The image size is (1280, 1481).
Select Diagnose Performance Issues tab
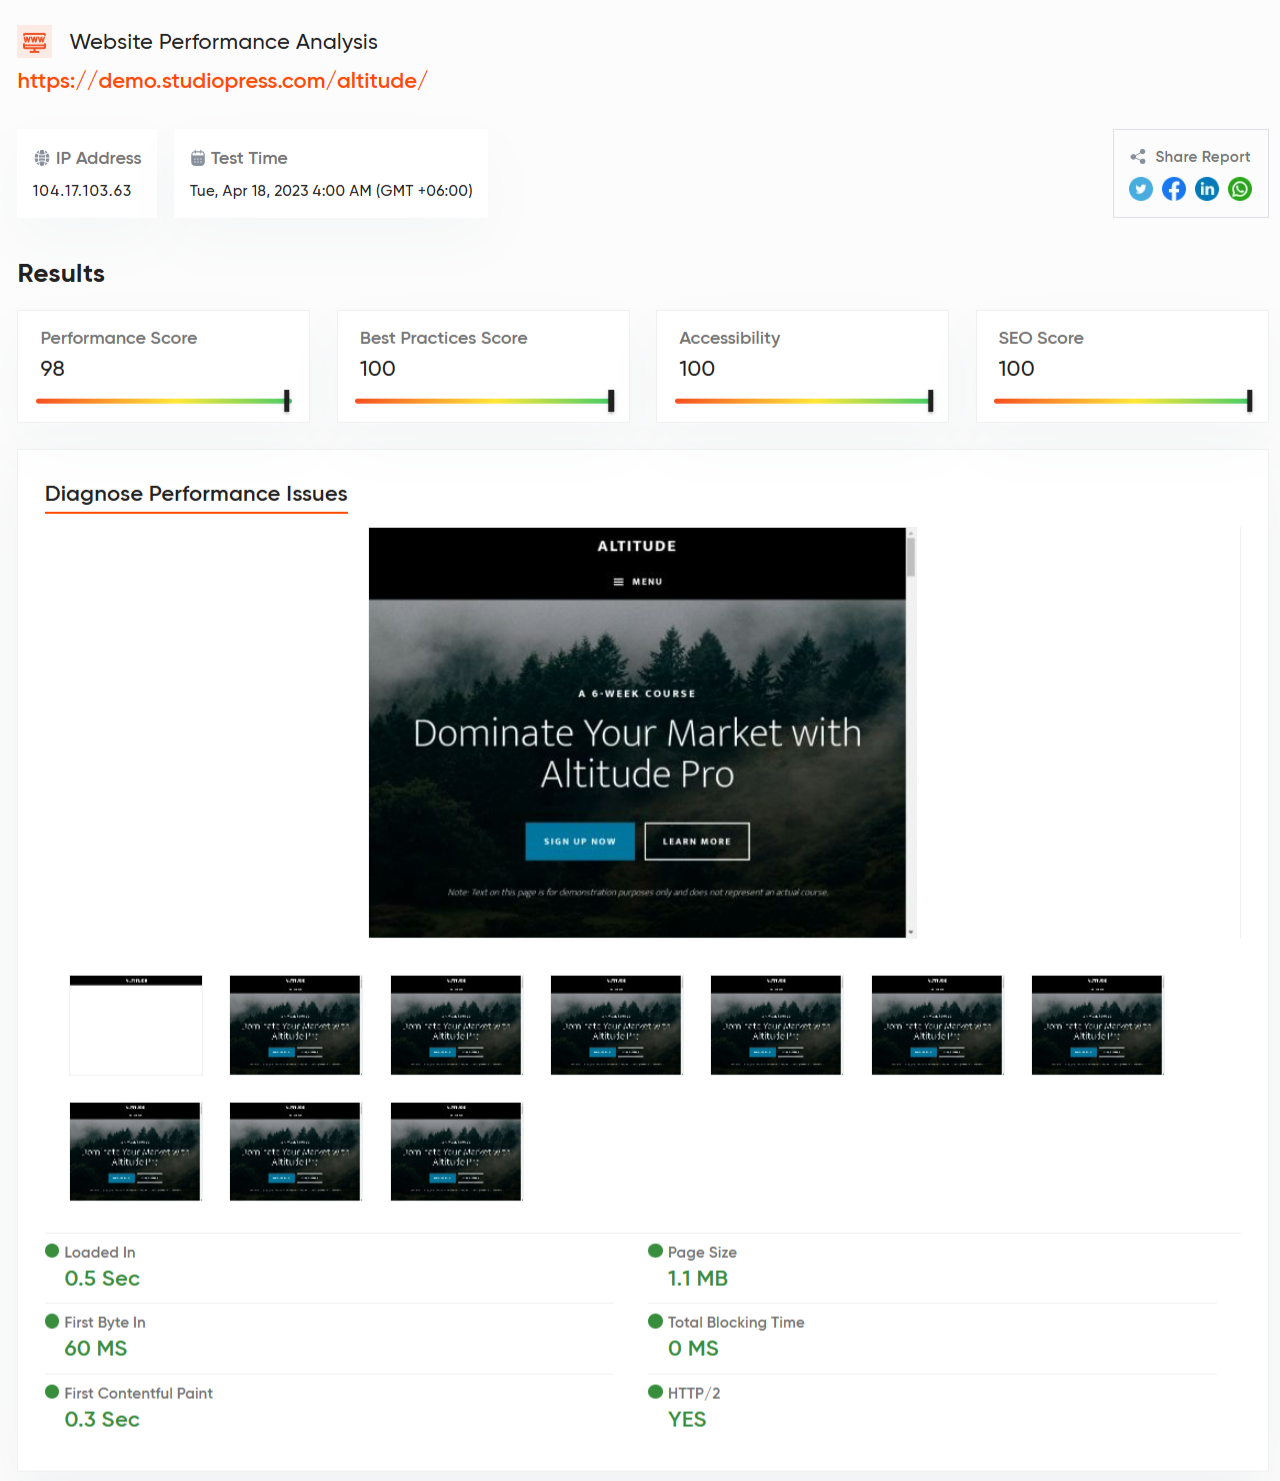click(x=196, y=494)
